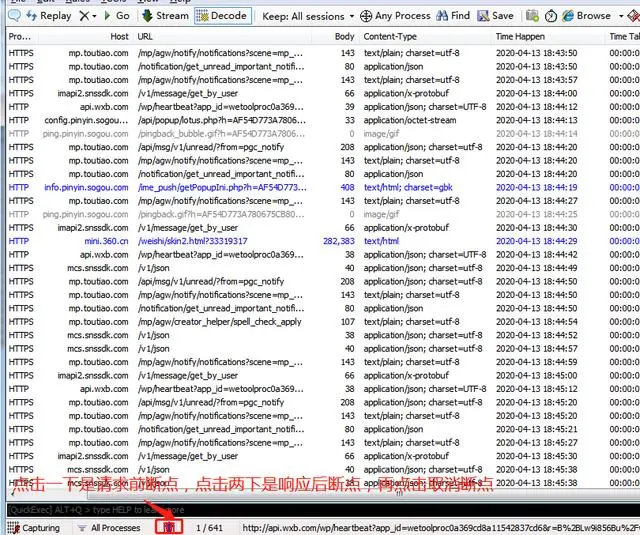The width and height of the screenshot is (640, 535).
Task: Select the ping.pinyin.sogou.com session at 18:44:25
Action: [323, 214]
